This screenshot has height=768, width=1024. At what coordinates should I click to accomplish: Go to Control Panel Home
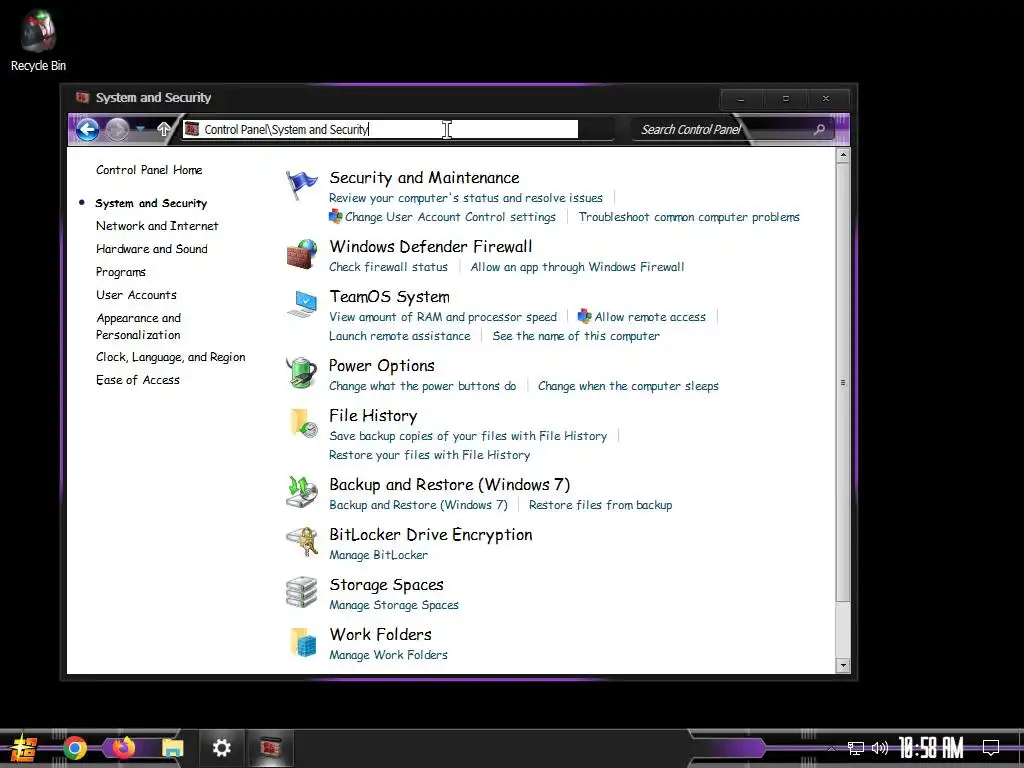tap(149, 170)
